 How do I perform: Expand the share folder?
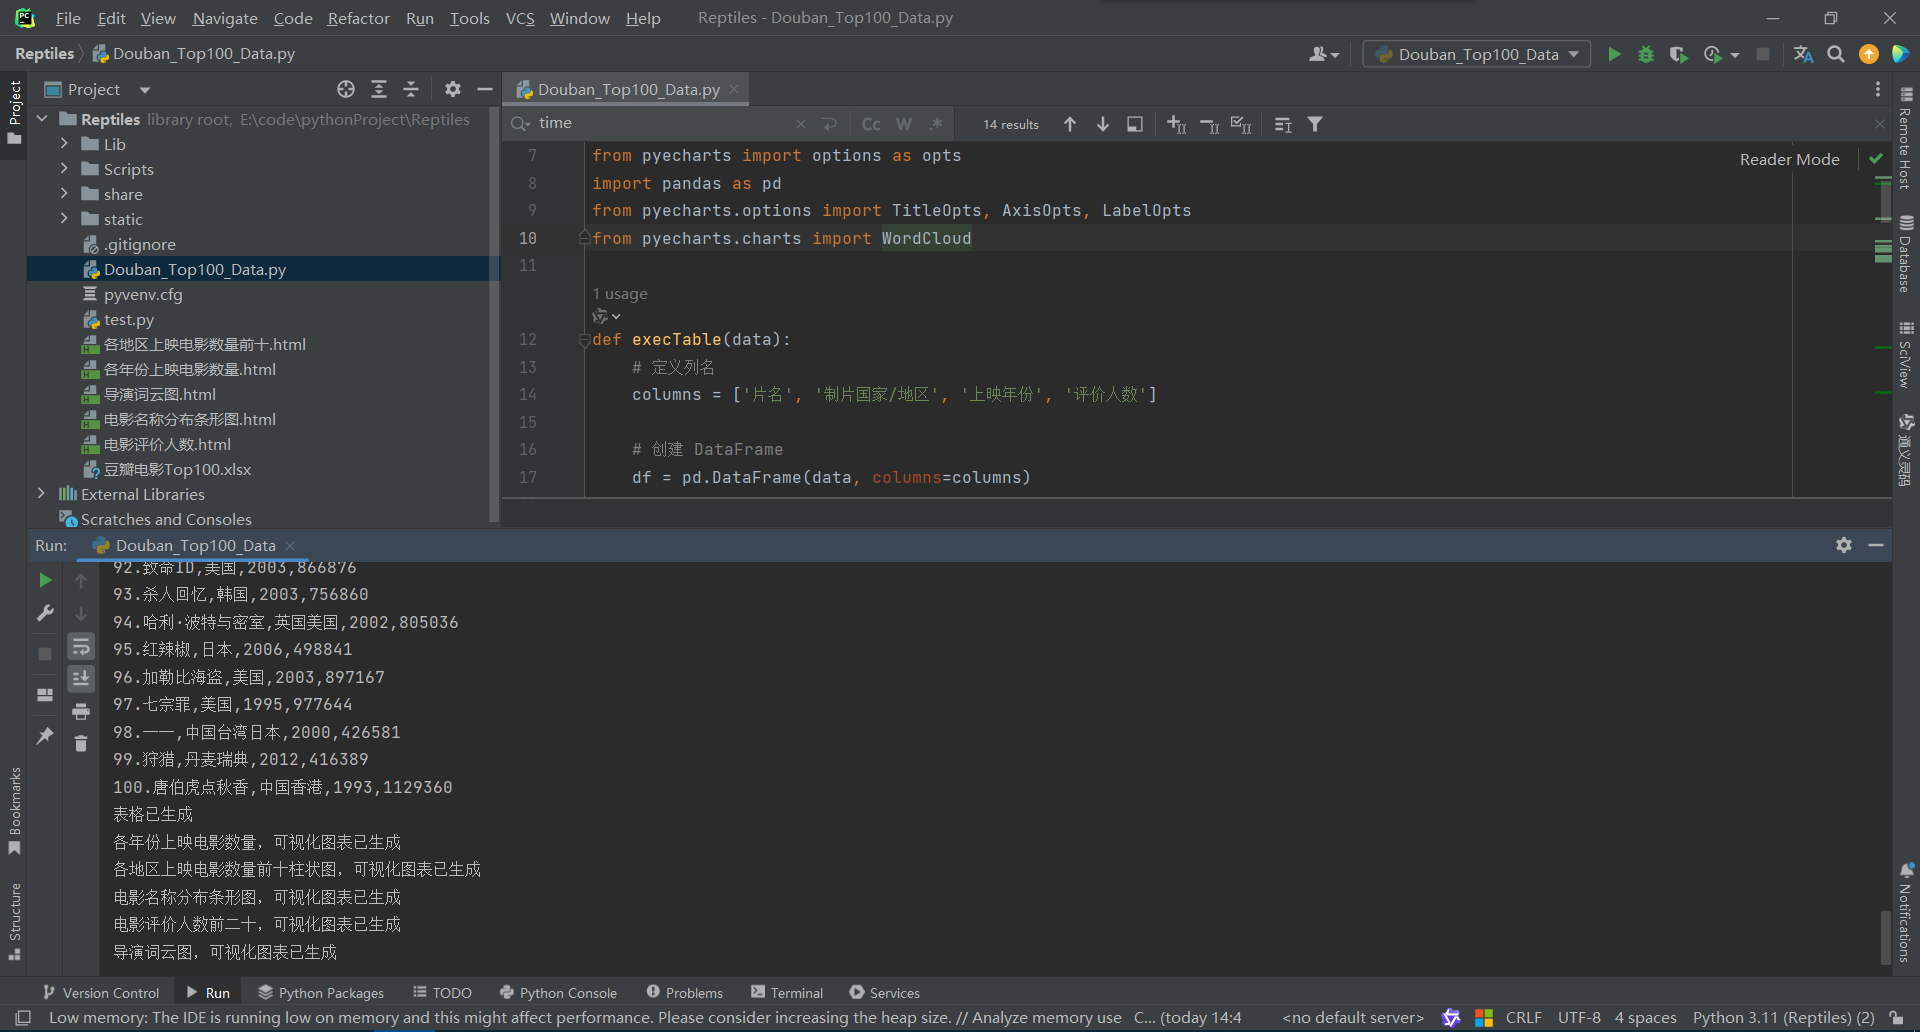point(64,194)
